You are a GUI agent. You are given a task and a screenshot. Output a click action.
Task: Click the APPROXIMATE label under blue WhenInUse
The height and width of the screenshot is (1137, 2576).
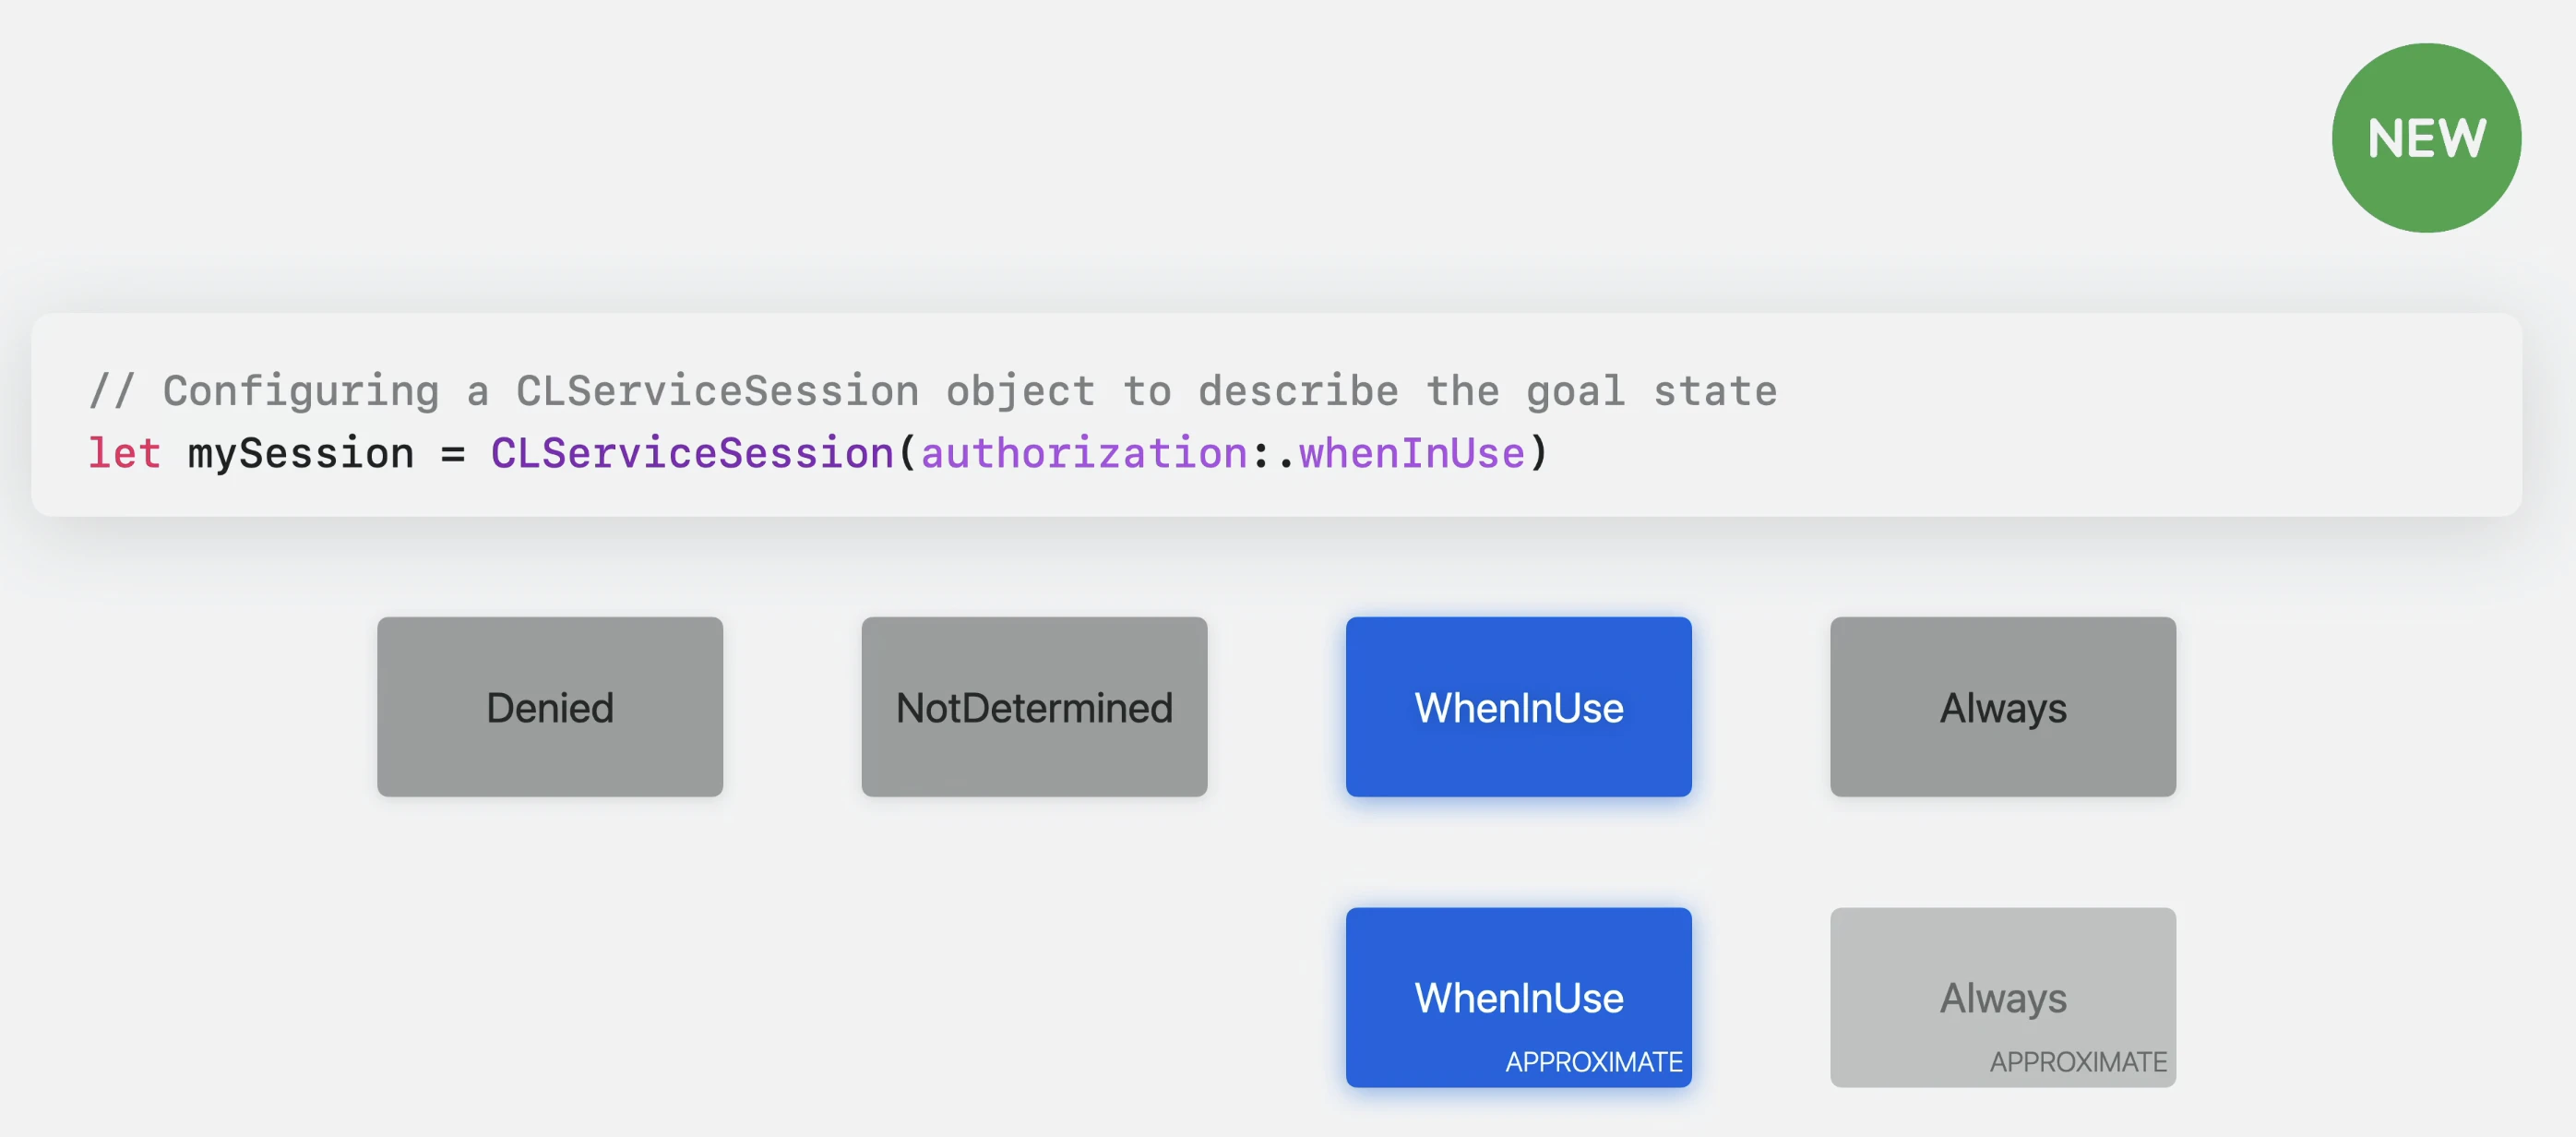[x=1593, y=1062]
